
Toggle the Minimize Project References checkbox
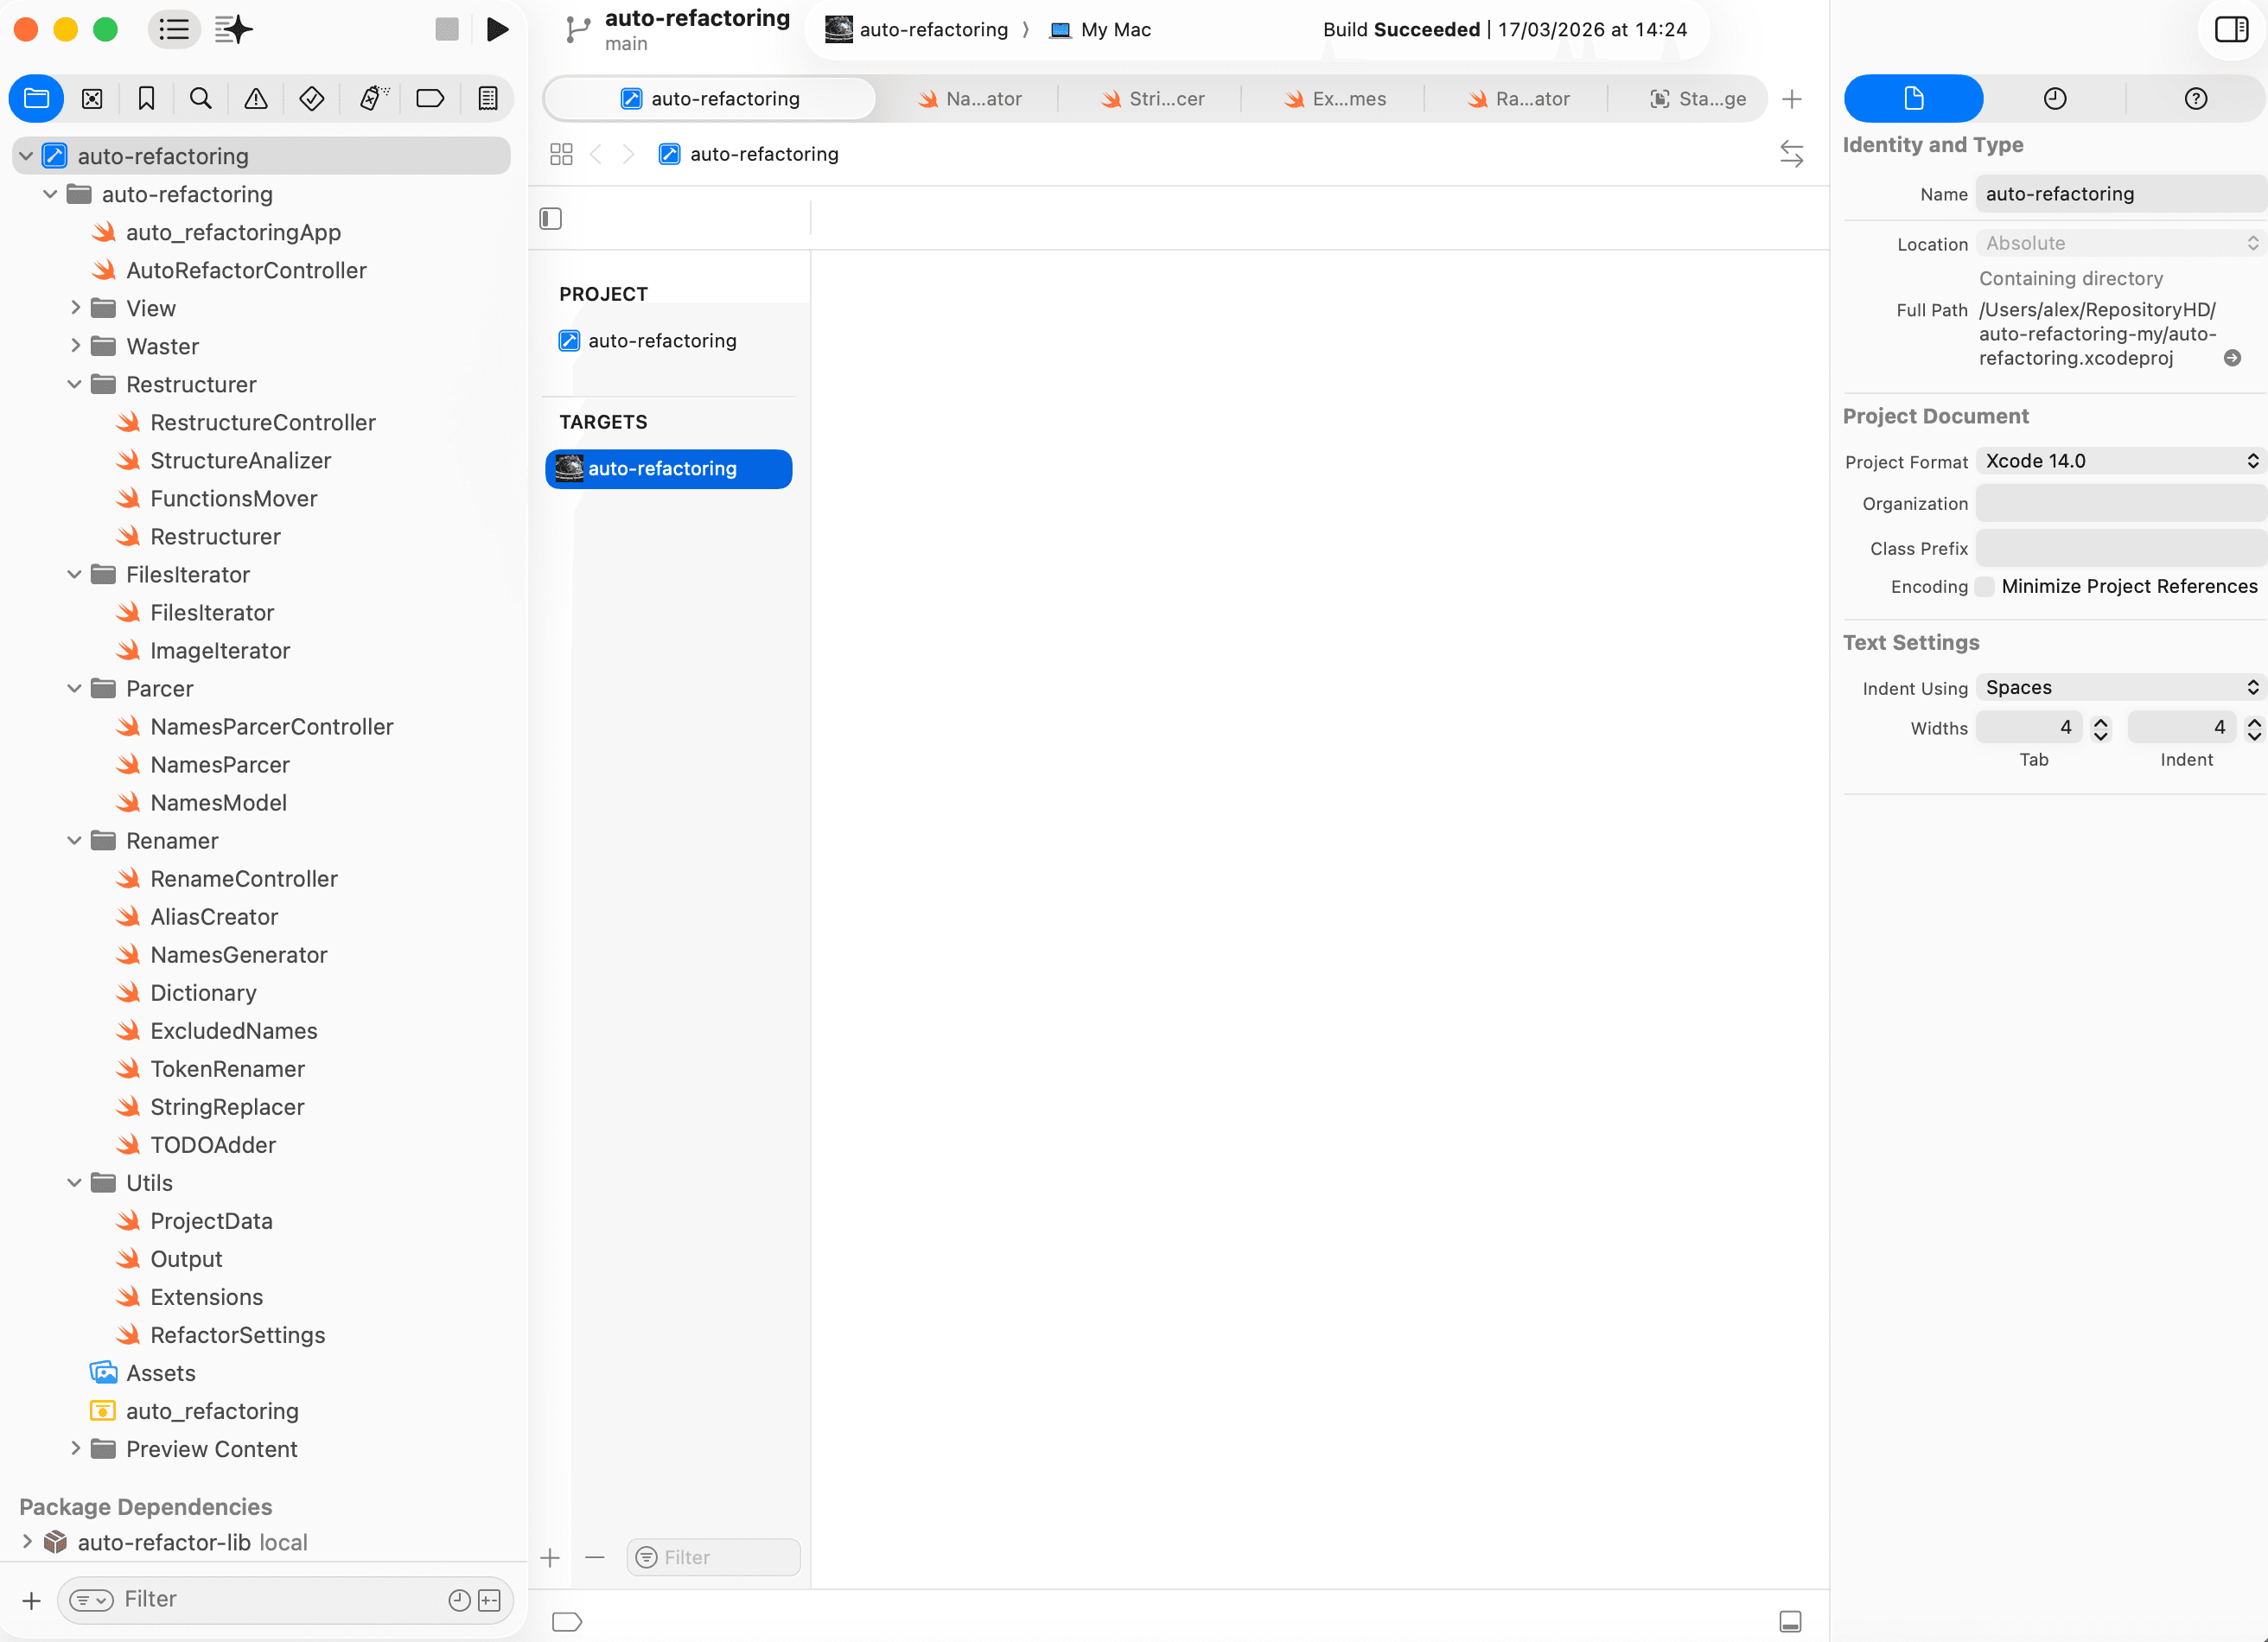(1986, 586)
